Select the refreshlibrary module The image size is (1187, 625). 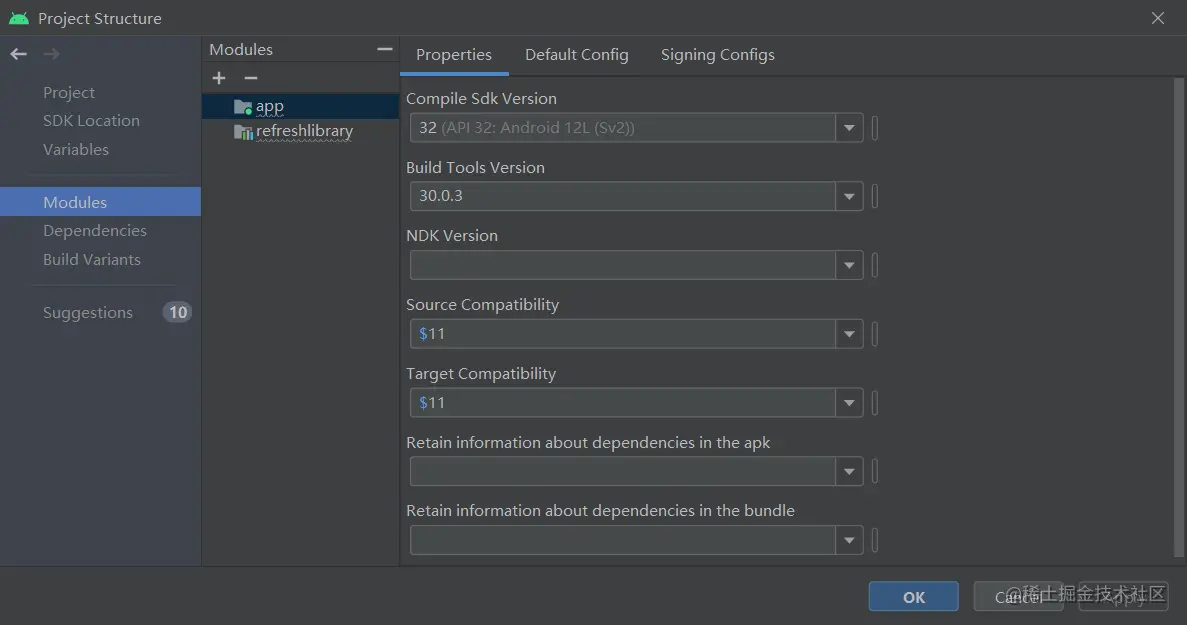click(304, 131)
